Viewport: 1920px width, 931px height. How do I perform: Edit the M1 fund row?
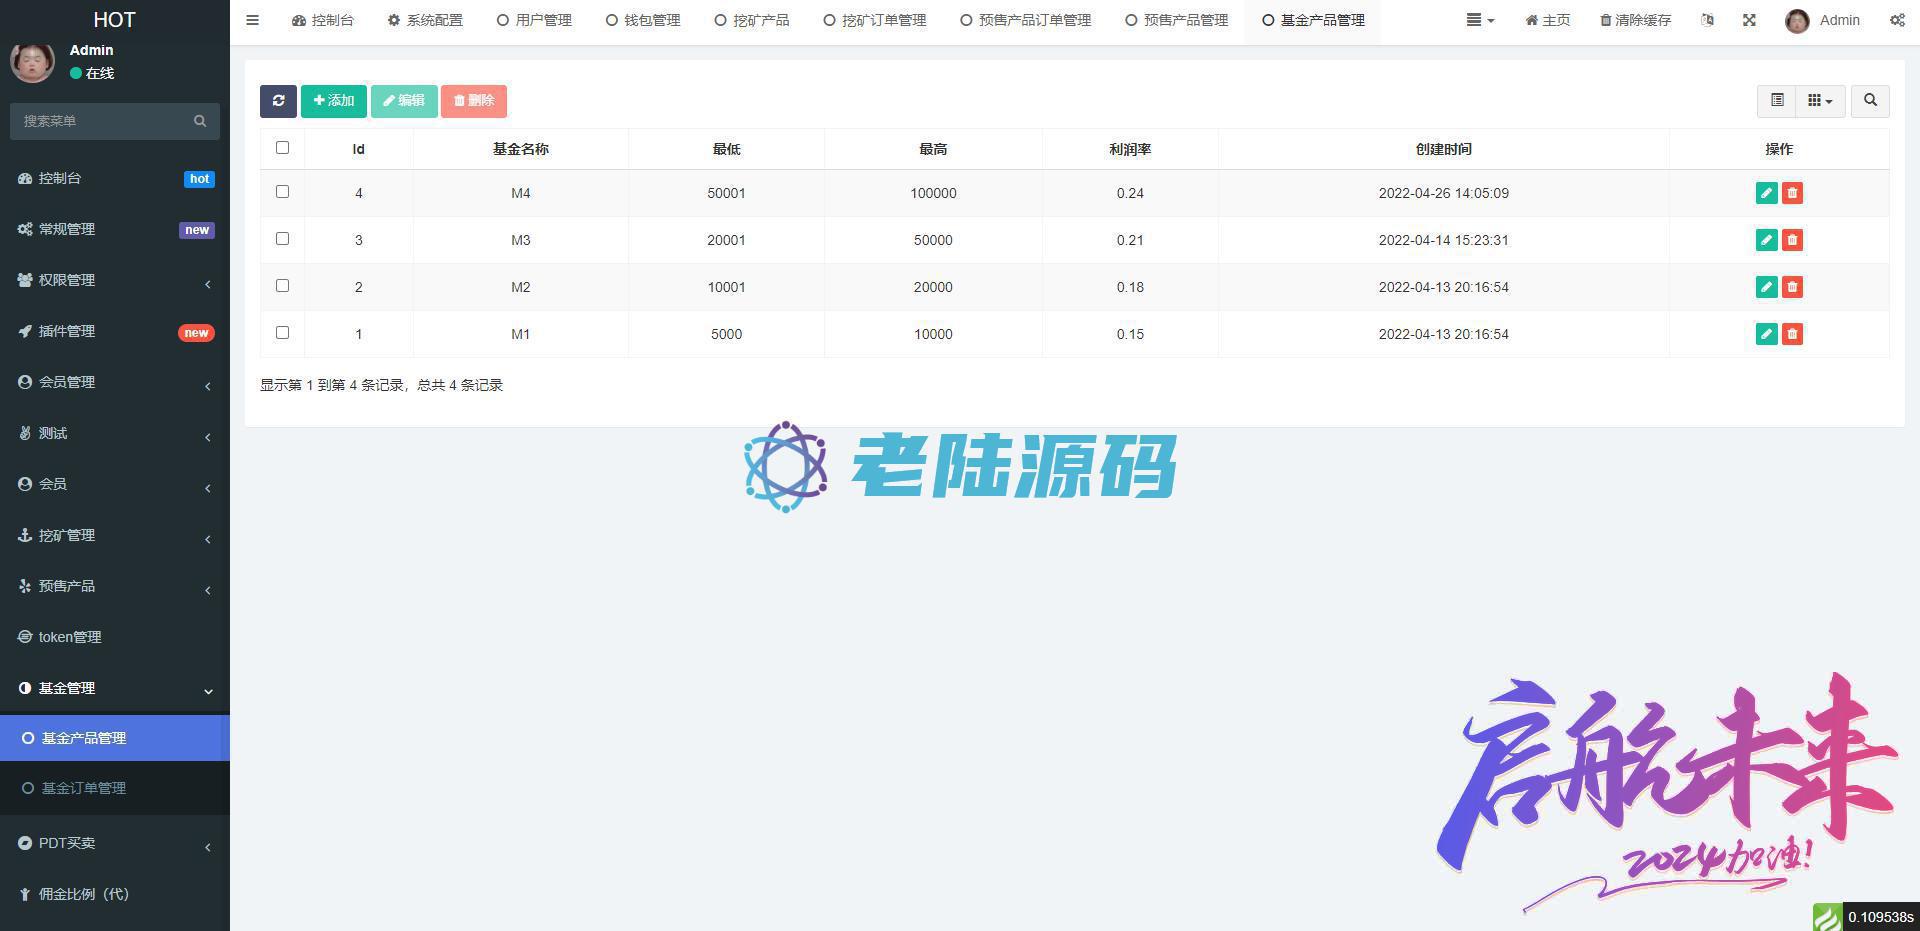click(1766, 334)
